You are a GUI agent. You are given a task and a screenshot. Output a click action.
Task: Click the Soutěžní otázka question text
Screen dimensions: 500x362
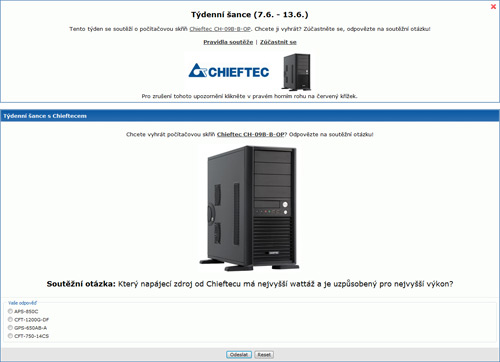click(x=250, y=284)
